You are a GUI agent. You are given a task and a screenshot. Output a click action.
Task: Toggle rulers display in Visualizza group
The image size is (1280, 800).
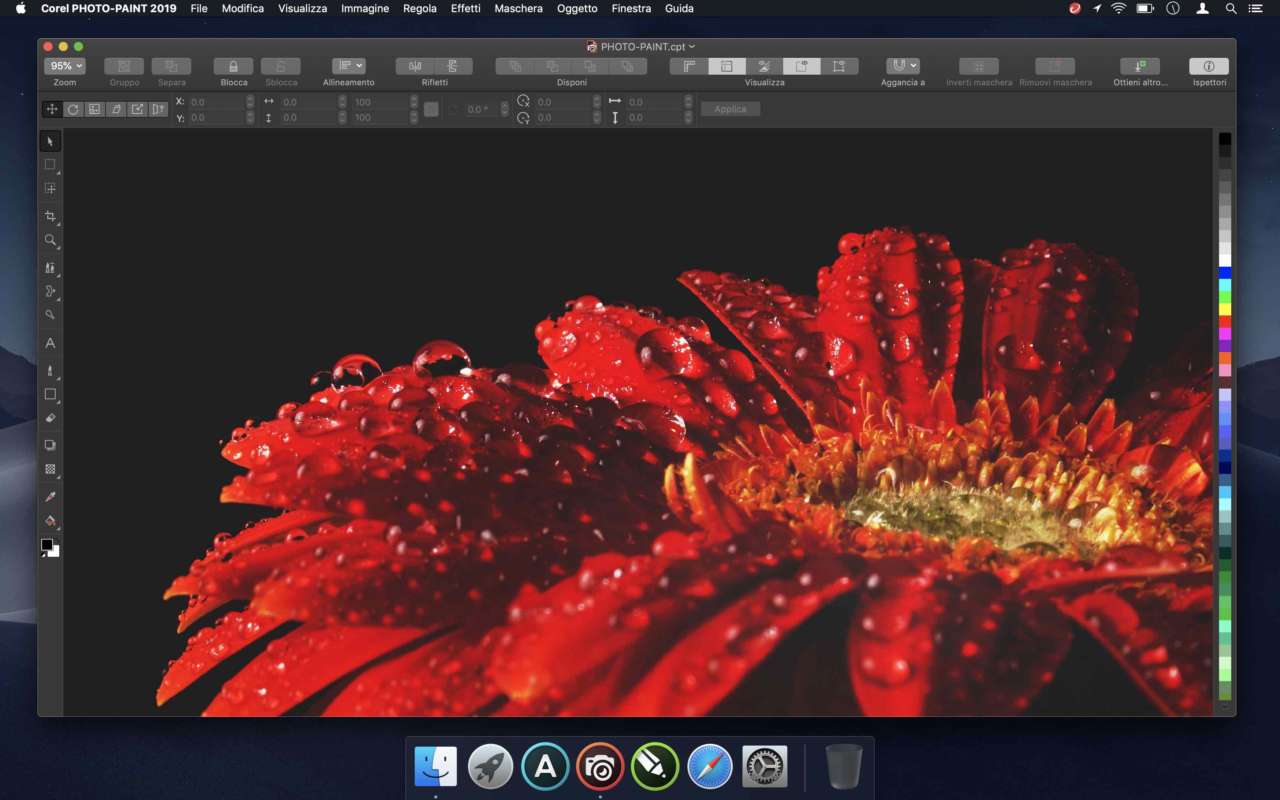click(689, 66)
